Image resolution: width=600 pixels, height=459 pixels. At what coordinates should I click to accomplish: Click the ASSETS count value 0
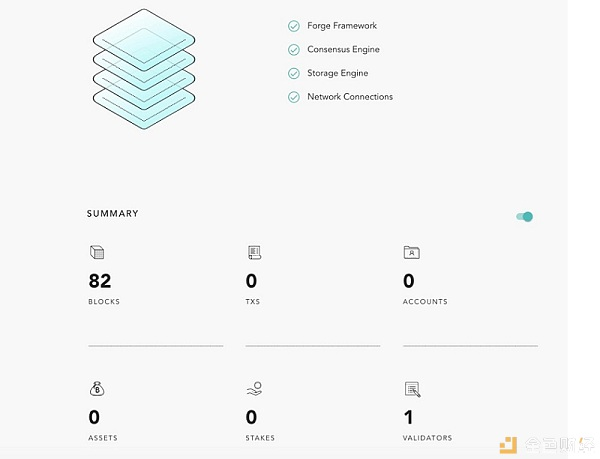coord(94,417)
